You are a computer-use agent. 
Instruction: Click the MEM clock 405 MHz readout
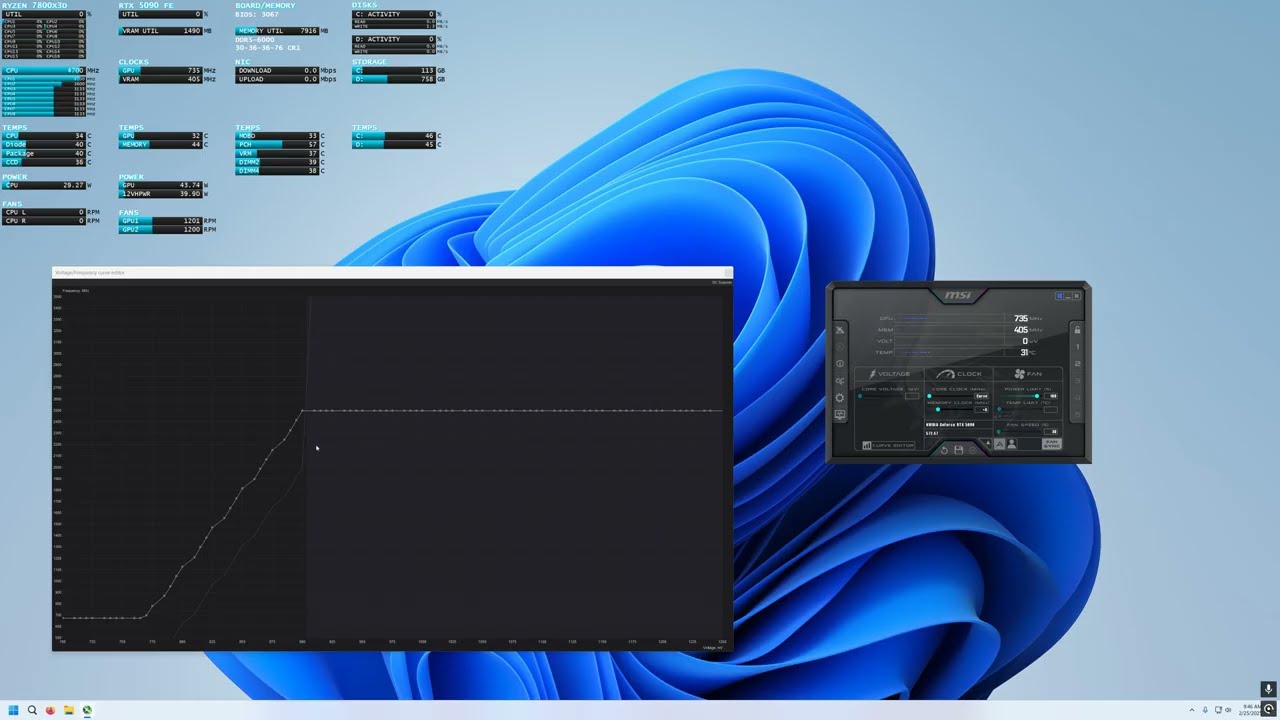pyautogui.click(x=1028, y=329)
